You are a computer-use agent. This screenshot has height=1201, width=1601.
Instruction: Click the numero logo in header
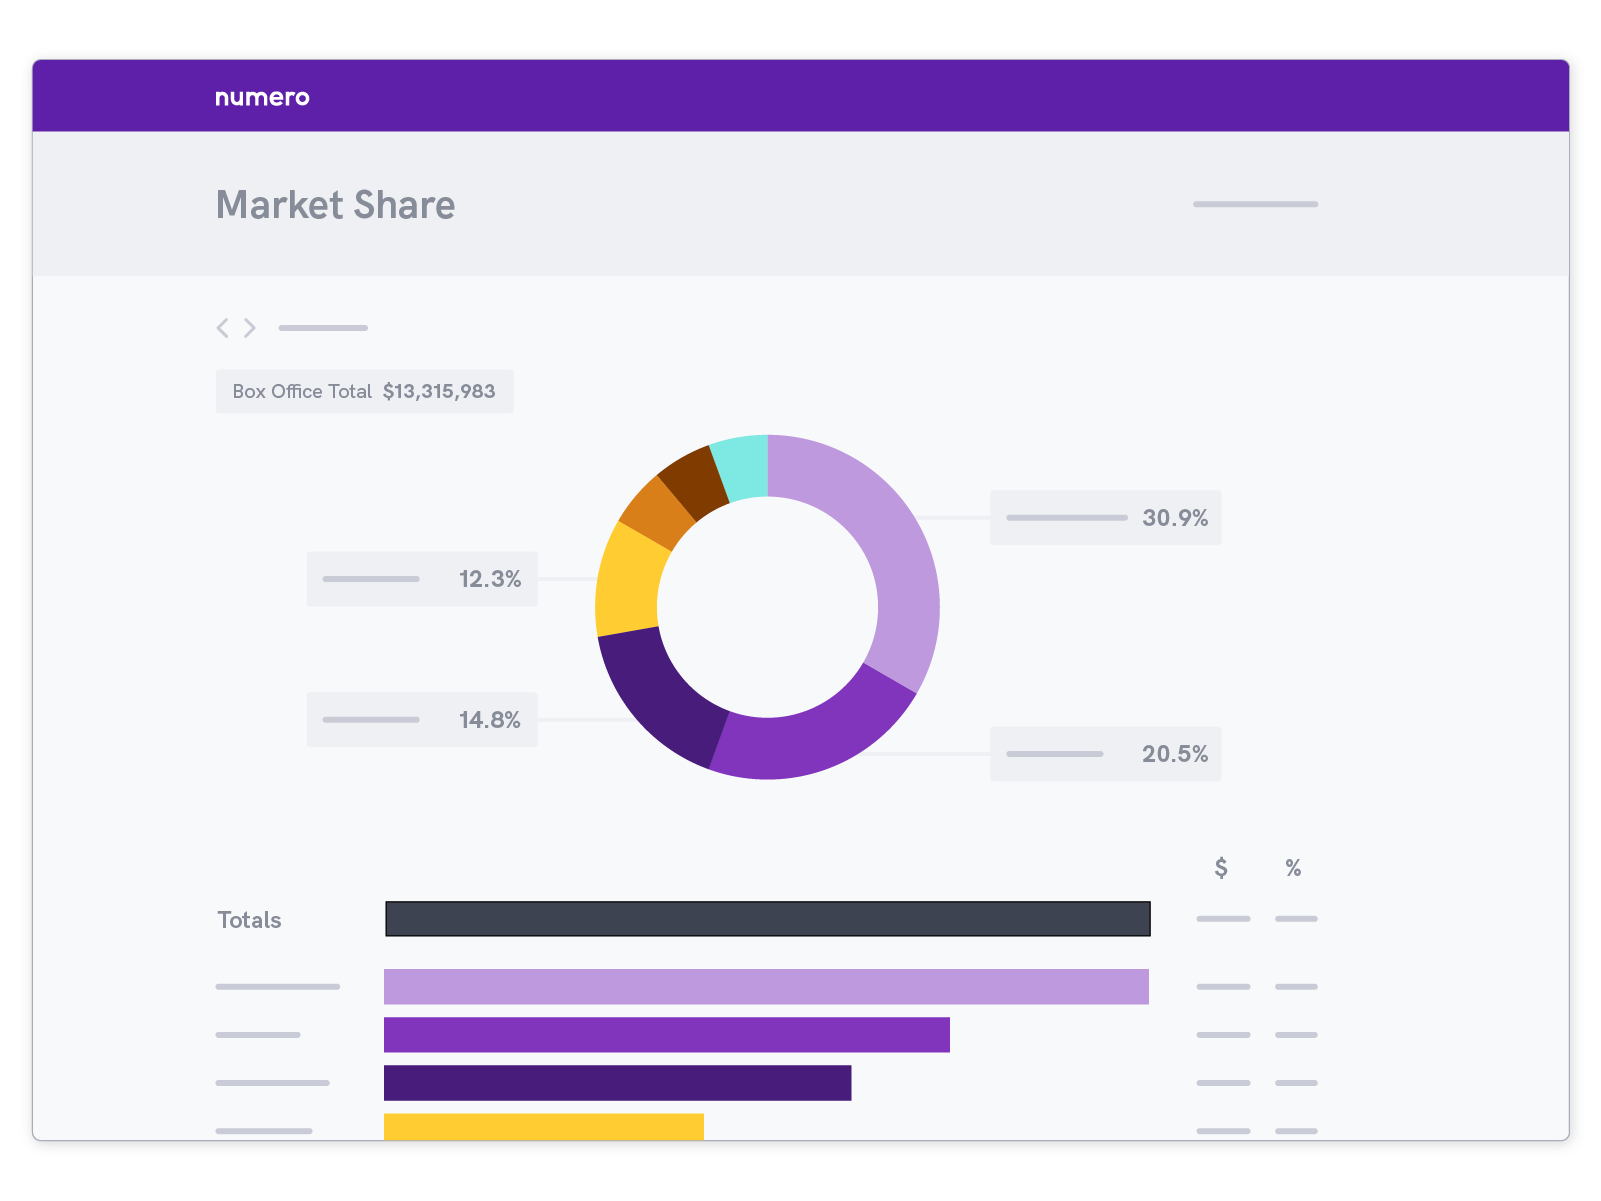[262, 97]
